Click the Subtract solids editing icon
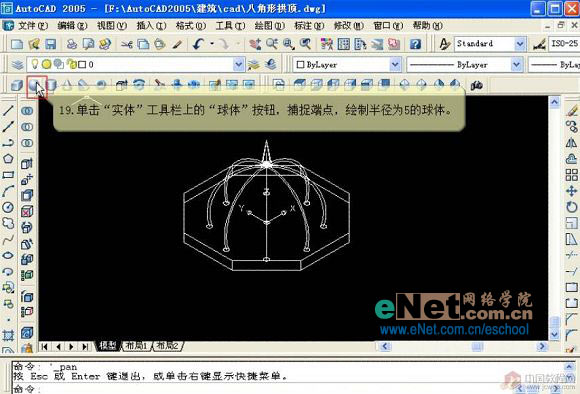Screen dimensions: 580x394 point(27,127)
